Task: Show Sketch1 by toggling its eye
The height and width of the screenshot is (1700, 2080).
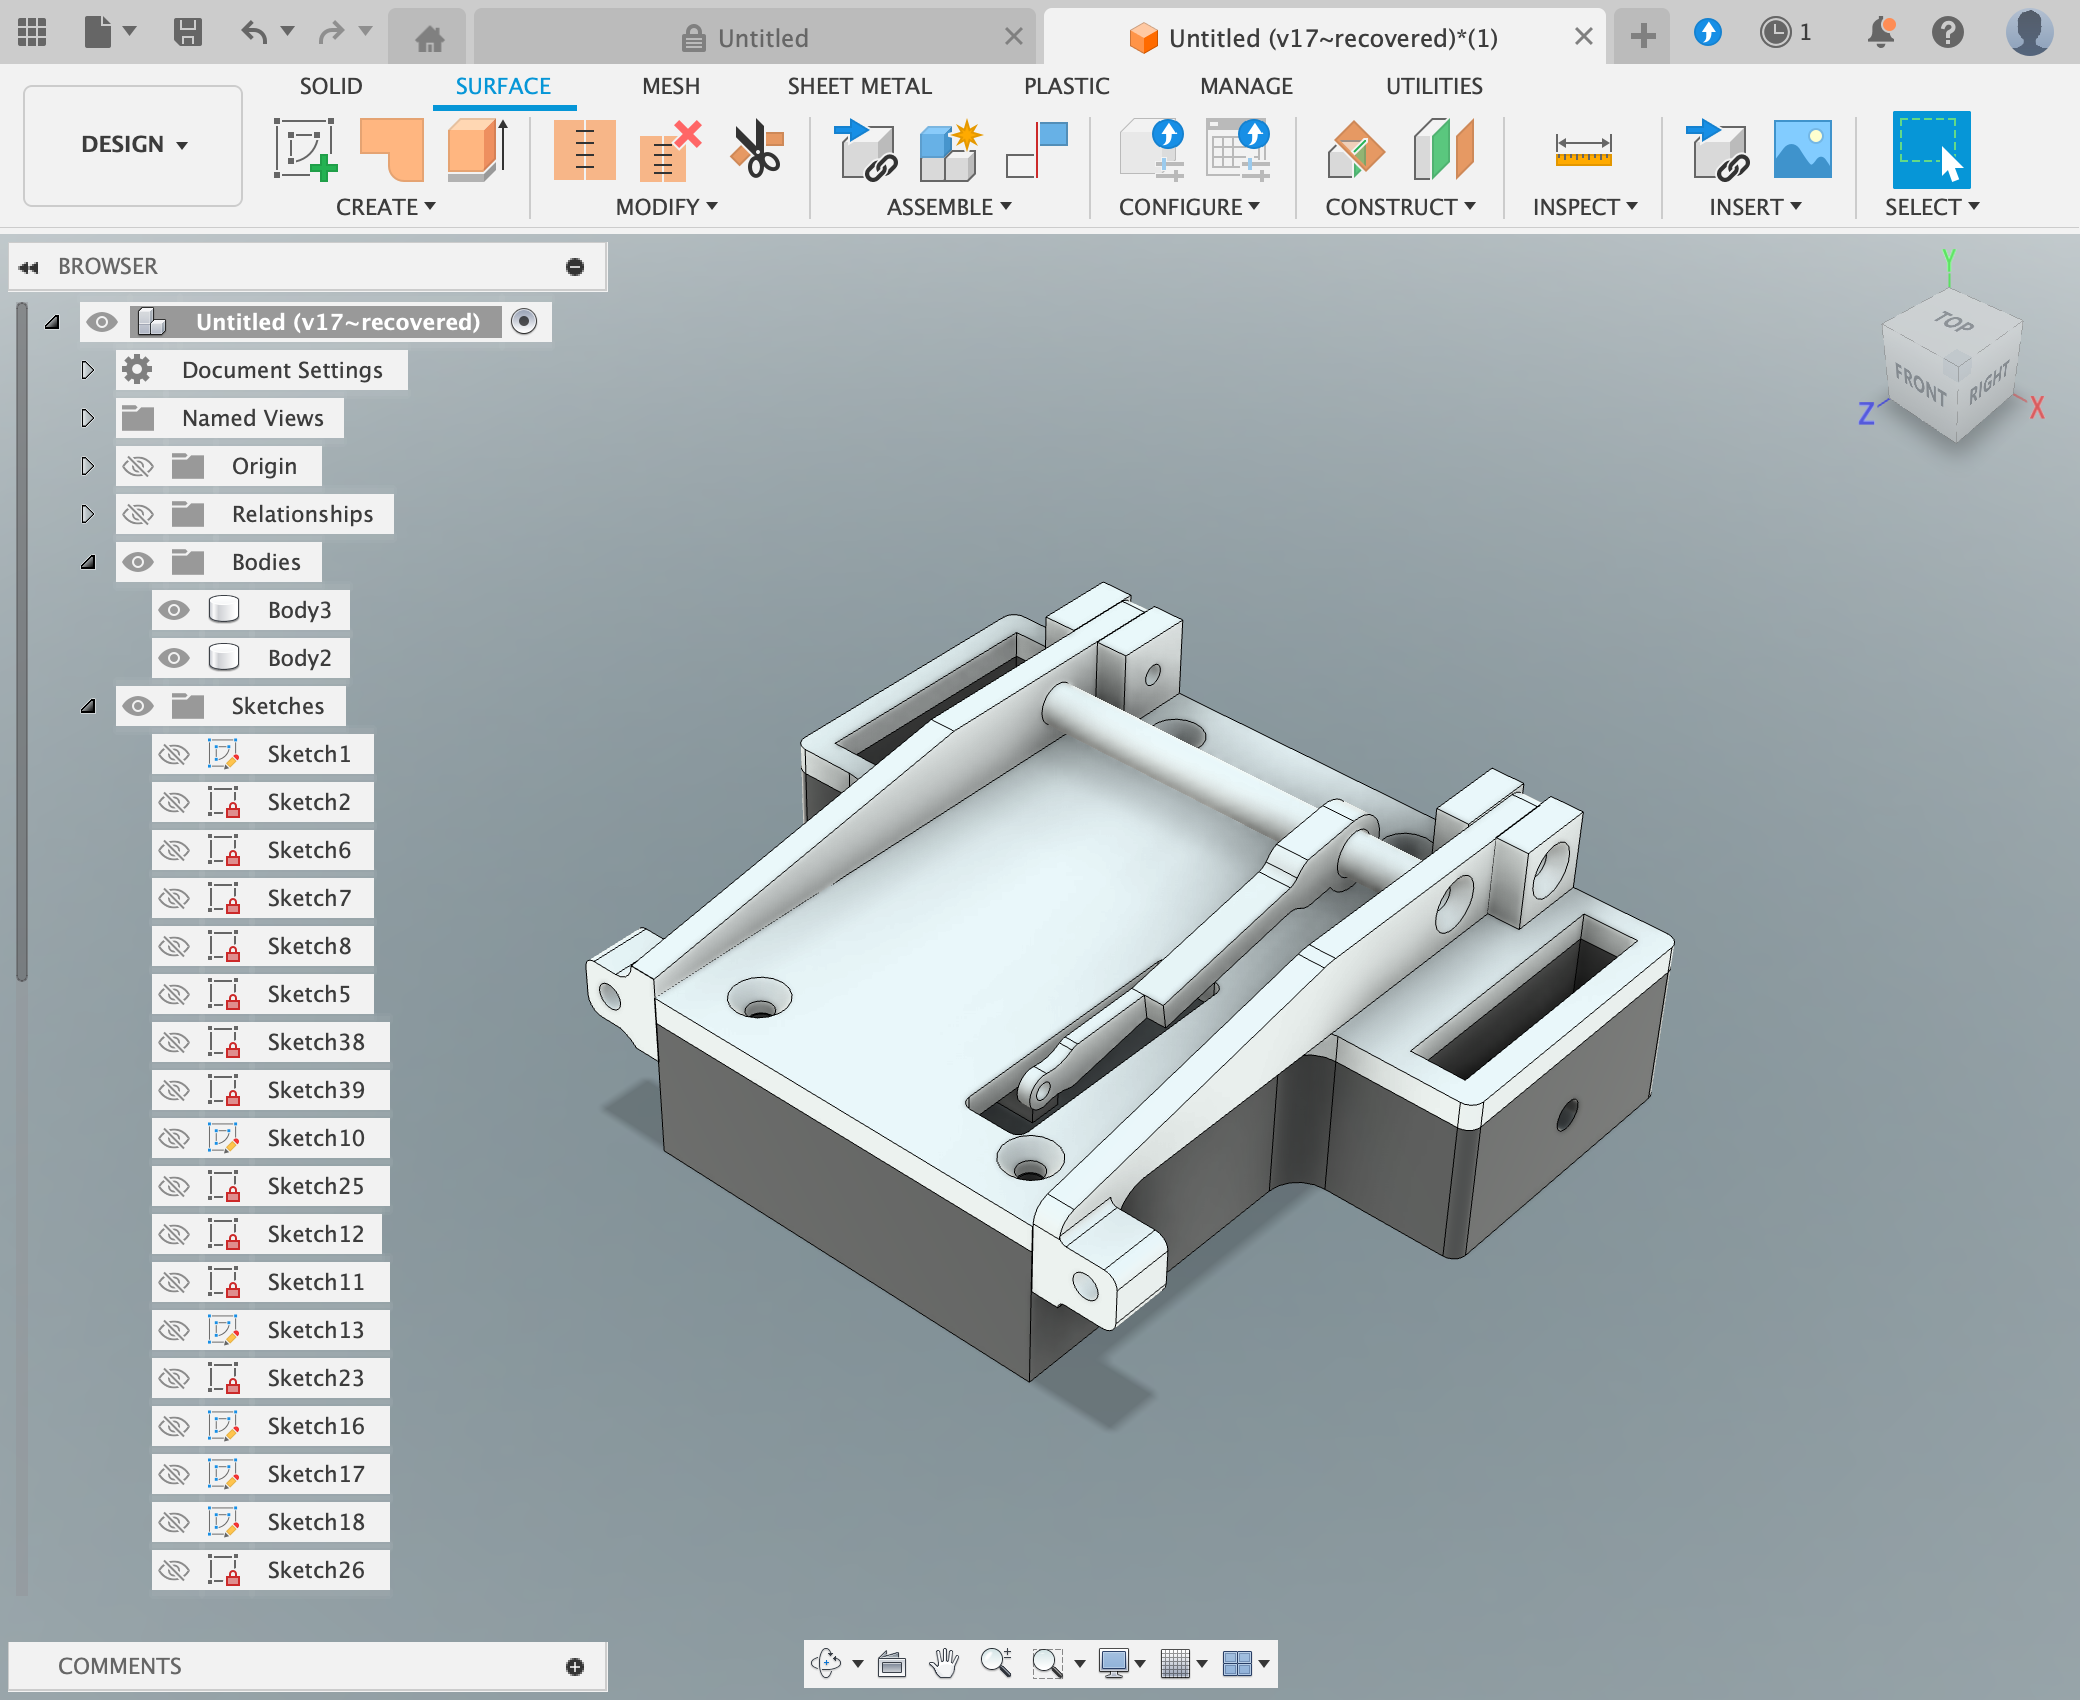Action: pos(174,754)
